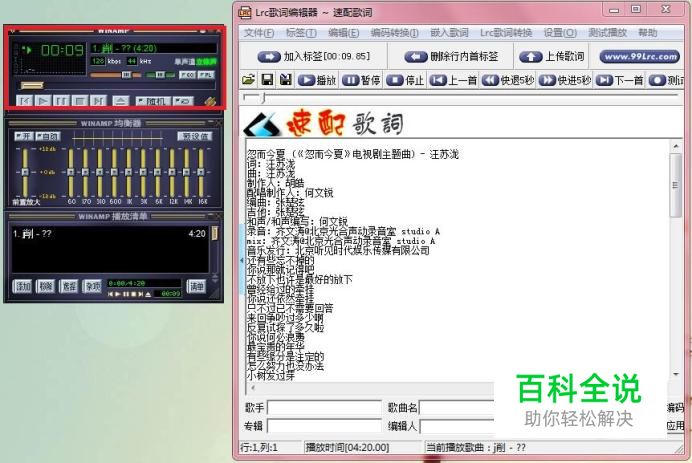
Task: Click the 加入标签 add tag button
Action: (x=314, y=56)
